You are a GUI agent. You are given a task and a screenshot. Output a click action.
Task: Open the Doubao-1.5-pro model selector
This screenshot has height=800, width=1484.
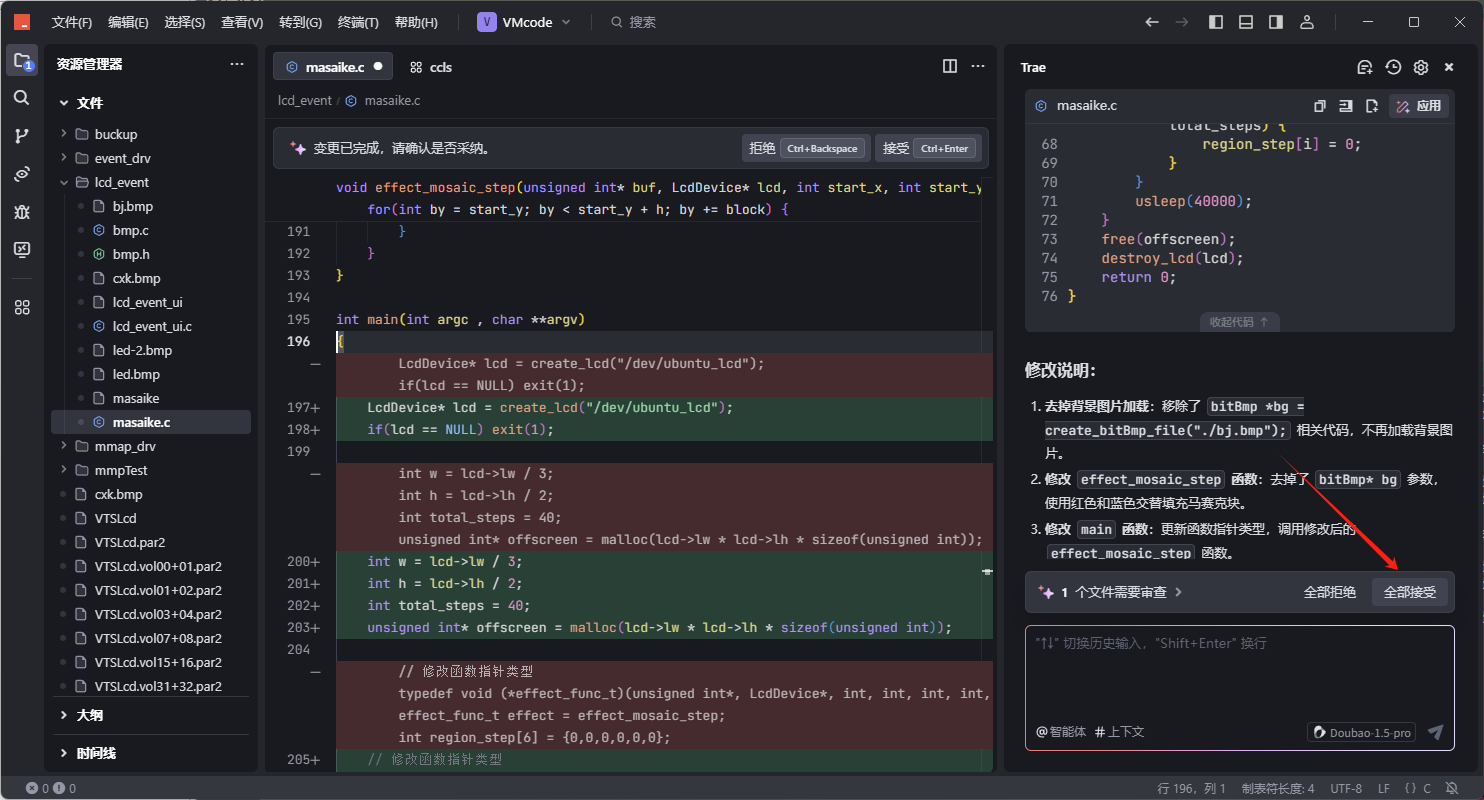(x=1362, y=732)
